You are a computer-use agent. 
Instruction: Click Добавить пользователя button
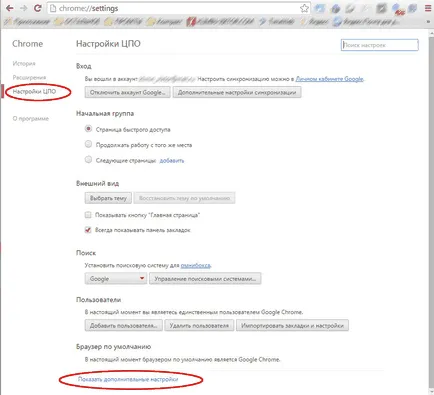click(124, 325)
